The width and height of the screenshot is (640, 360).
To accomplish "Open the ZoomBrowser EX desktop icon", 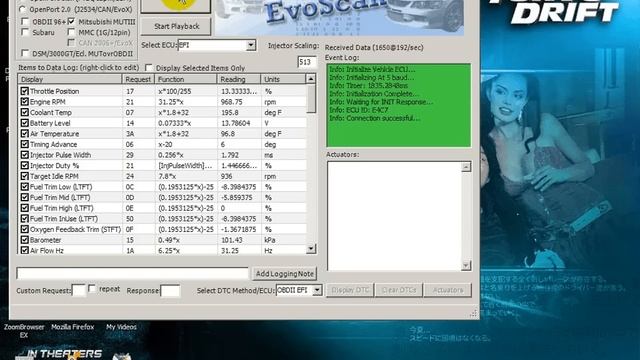I will tap(24, 331).
